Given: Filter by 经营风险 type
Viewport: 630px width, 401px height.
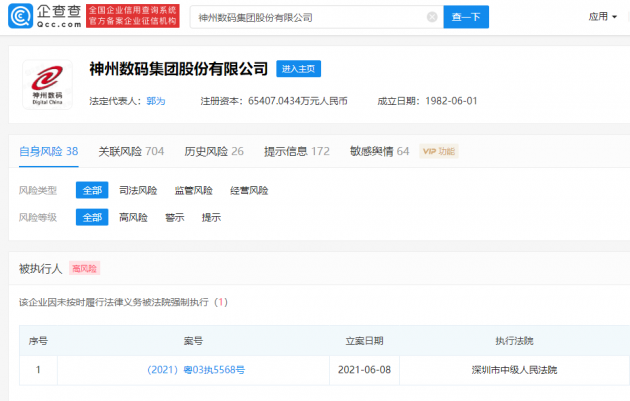Looking at the screenshot, I should pos(249,190).
